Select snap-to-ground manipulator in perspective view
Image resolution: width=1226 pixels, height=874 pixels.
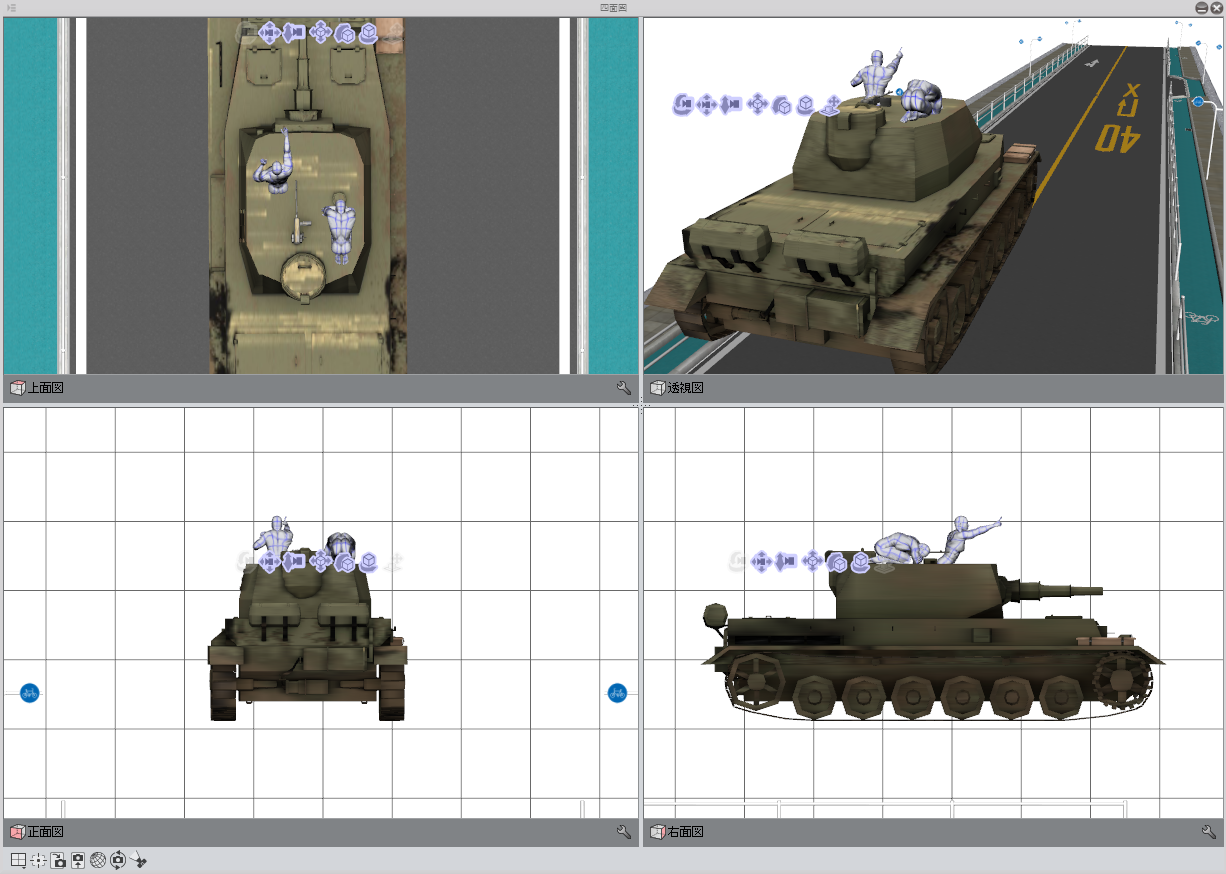[830, 104]
